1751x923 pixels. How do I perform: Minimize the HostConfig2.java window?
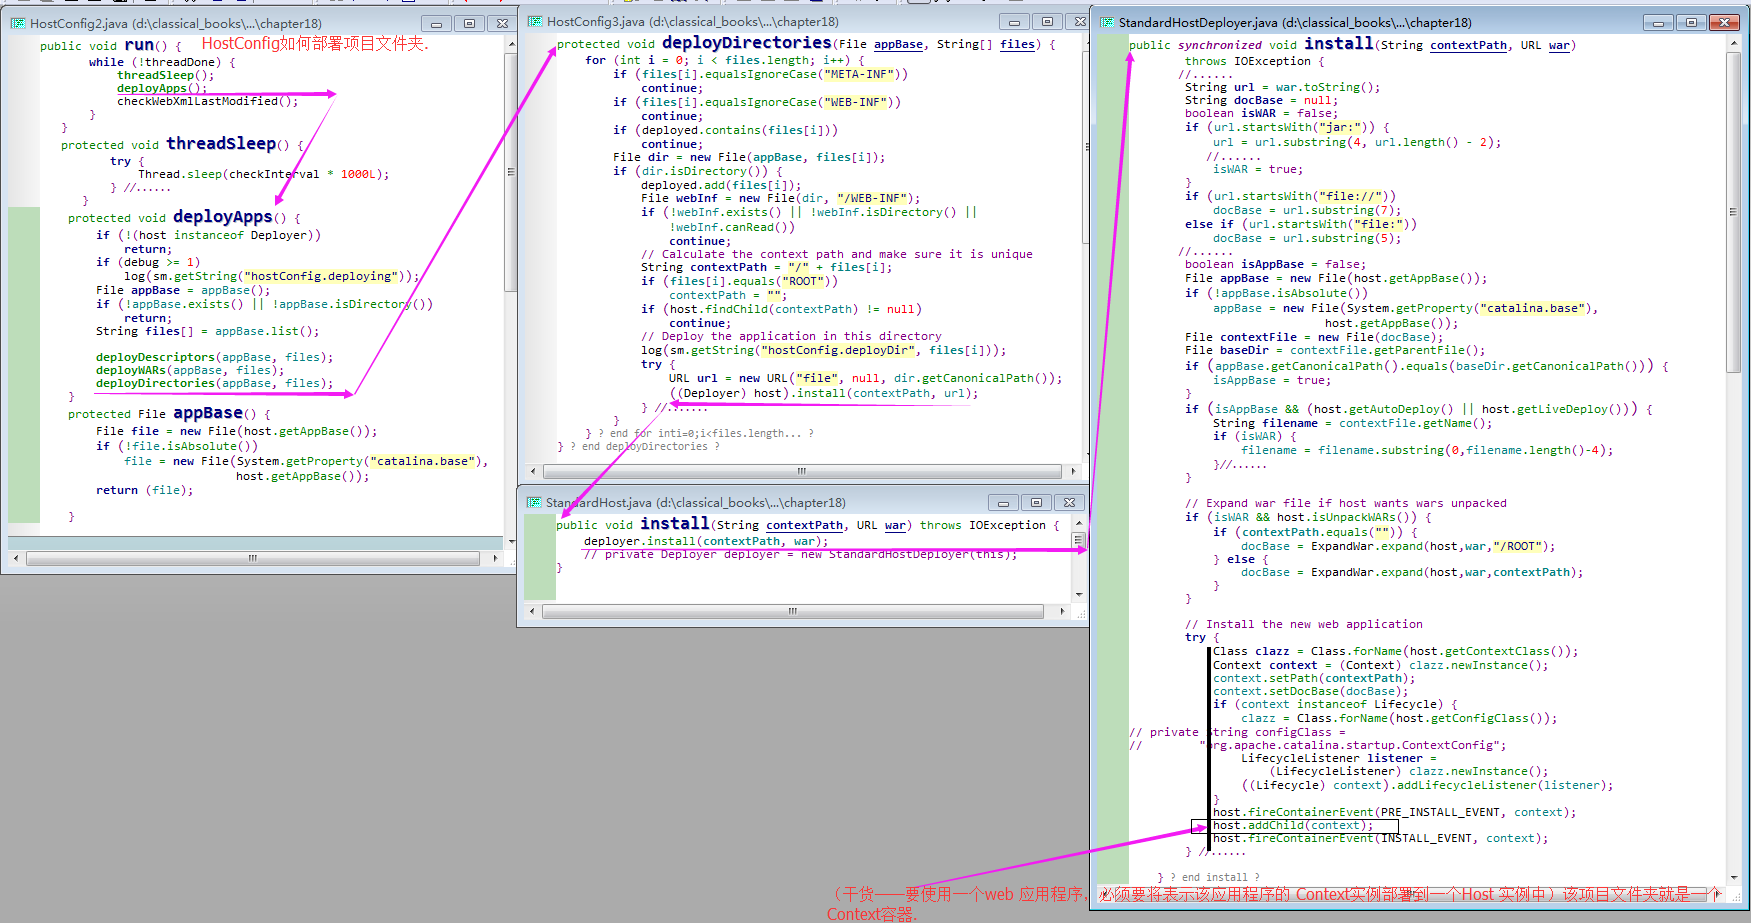pos(436,23)
